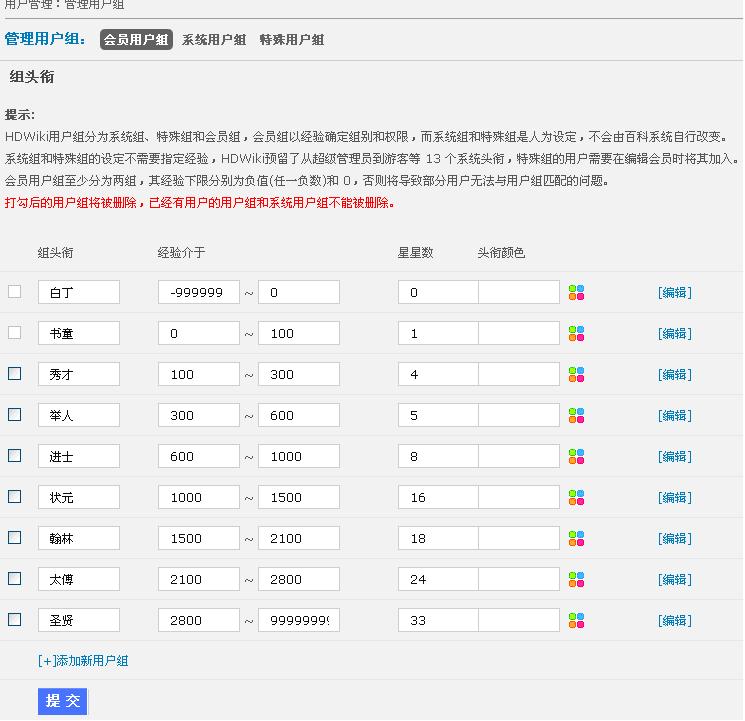Tick the checkbox for 状元 group
The height and width of the screenshot is (721, 745).
(15, 496)
